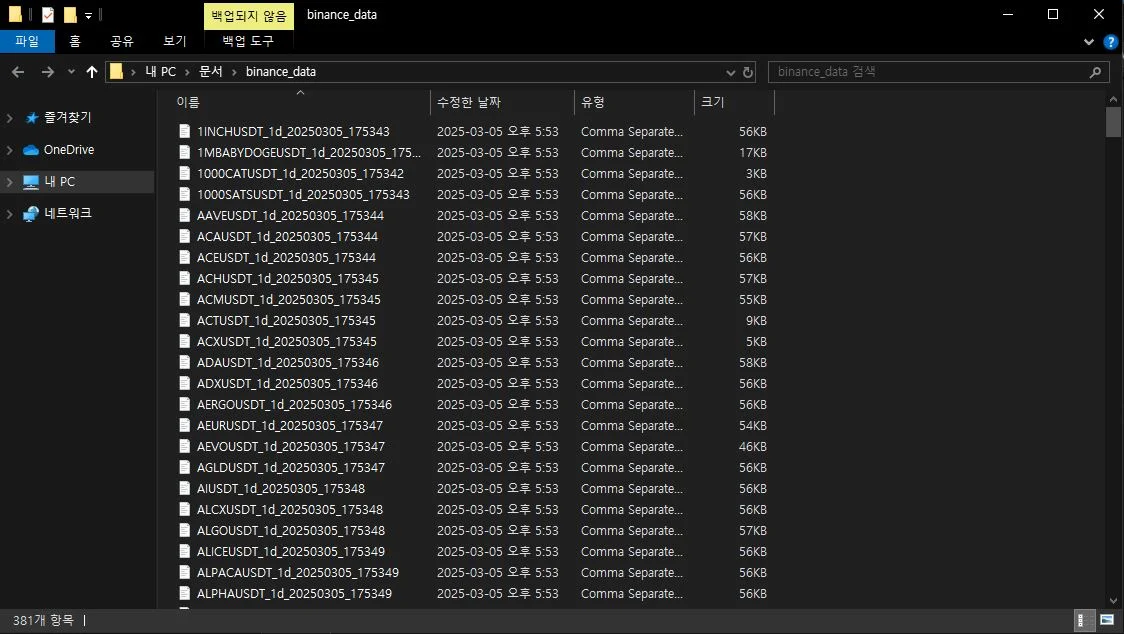Click the ACXUSDT file icon
This screenshot has height=634, width=1124.
(184, 341)
